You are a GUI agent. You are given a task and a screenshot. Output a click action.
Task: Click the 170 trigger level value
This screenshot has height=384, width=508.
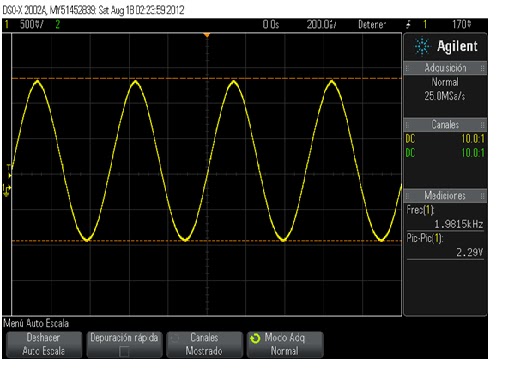[462, 24]
